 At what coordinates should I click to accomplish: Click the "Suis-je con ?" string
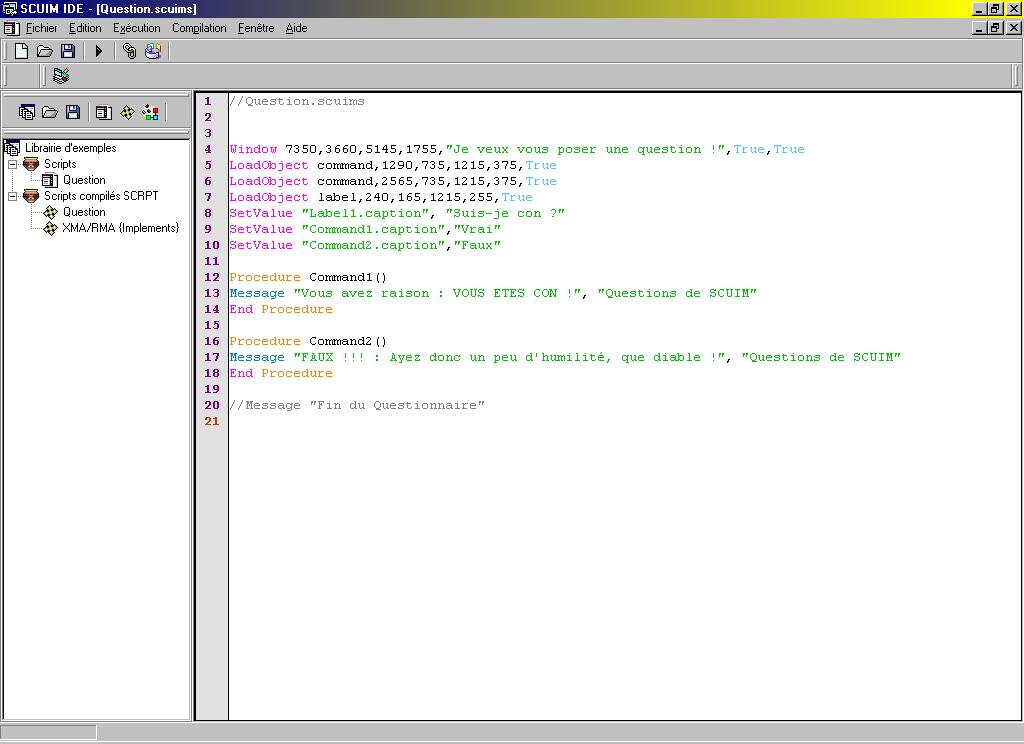505,214
